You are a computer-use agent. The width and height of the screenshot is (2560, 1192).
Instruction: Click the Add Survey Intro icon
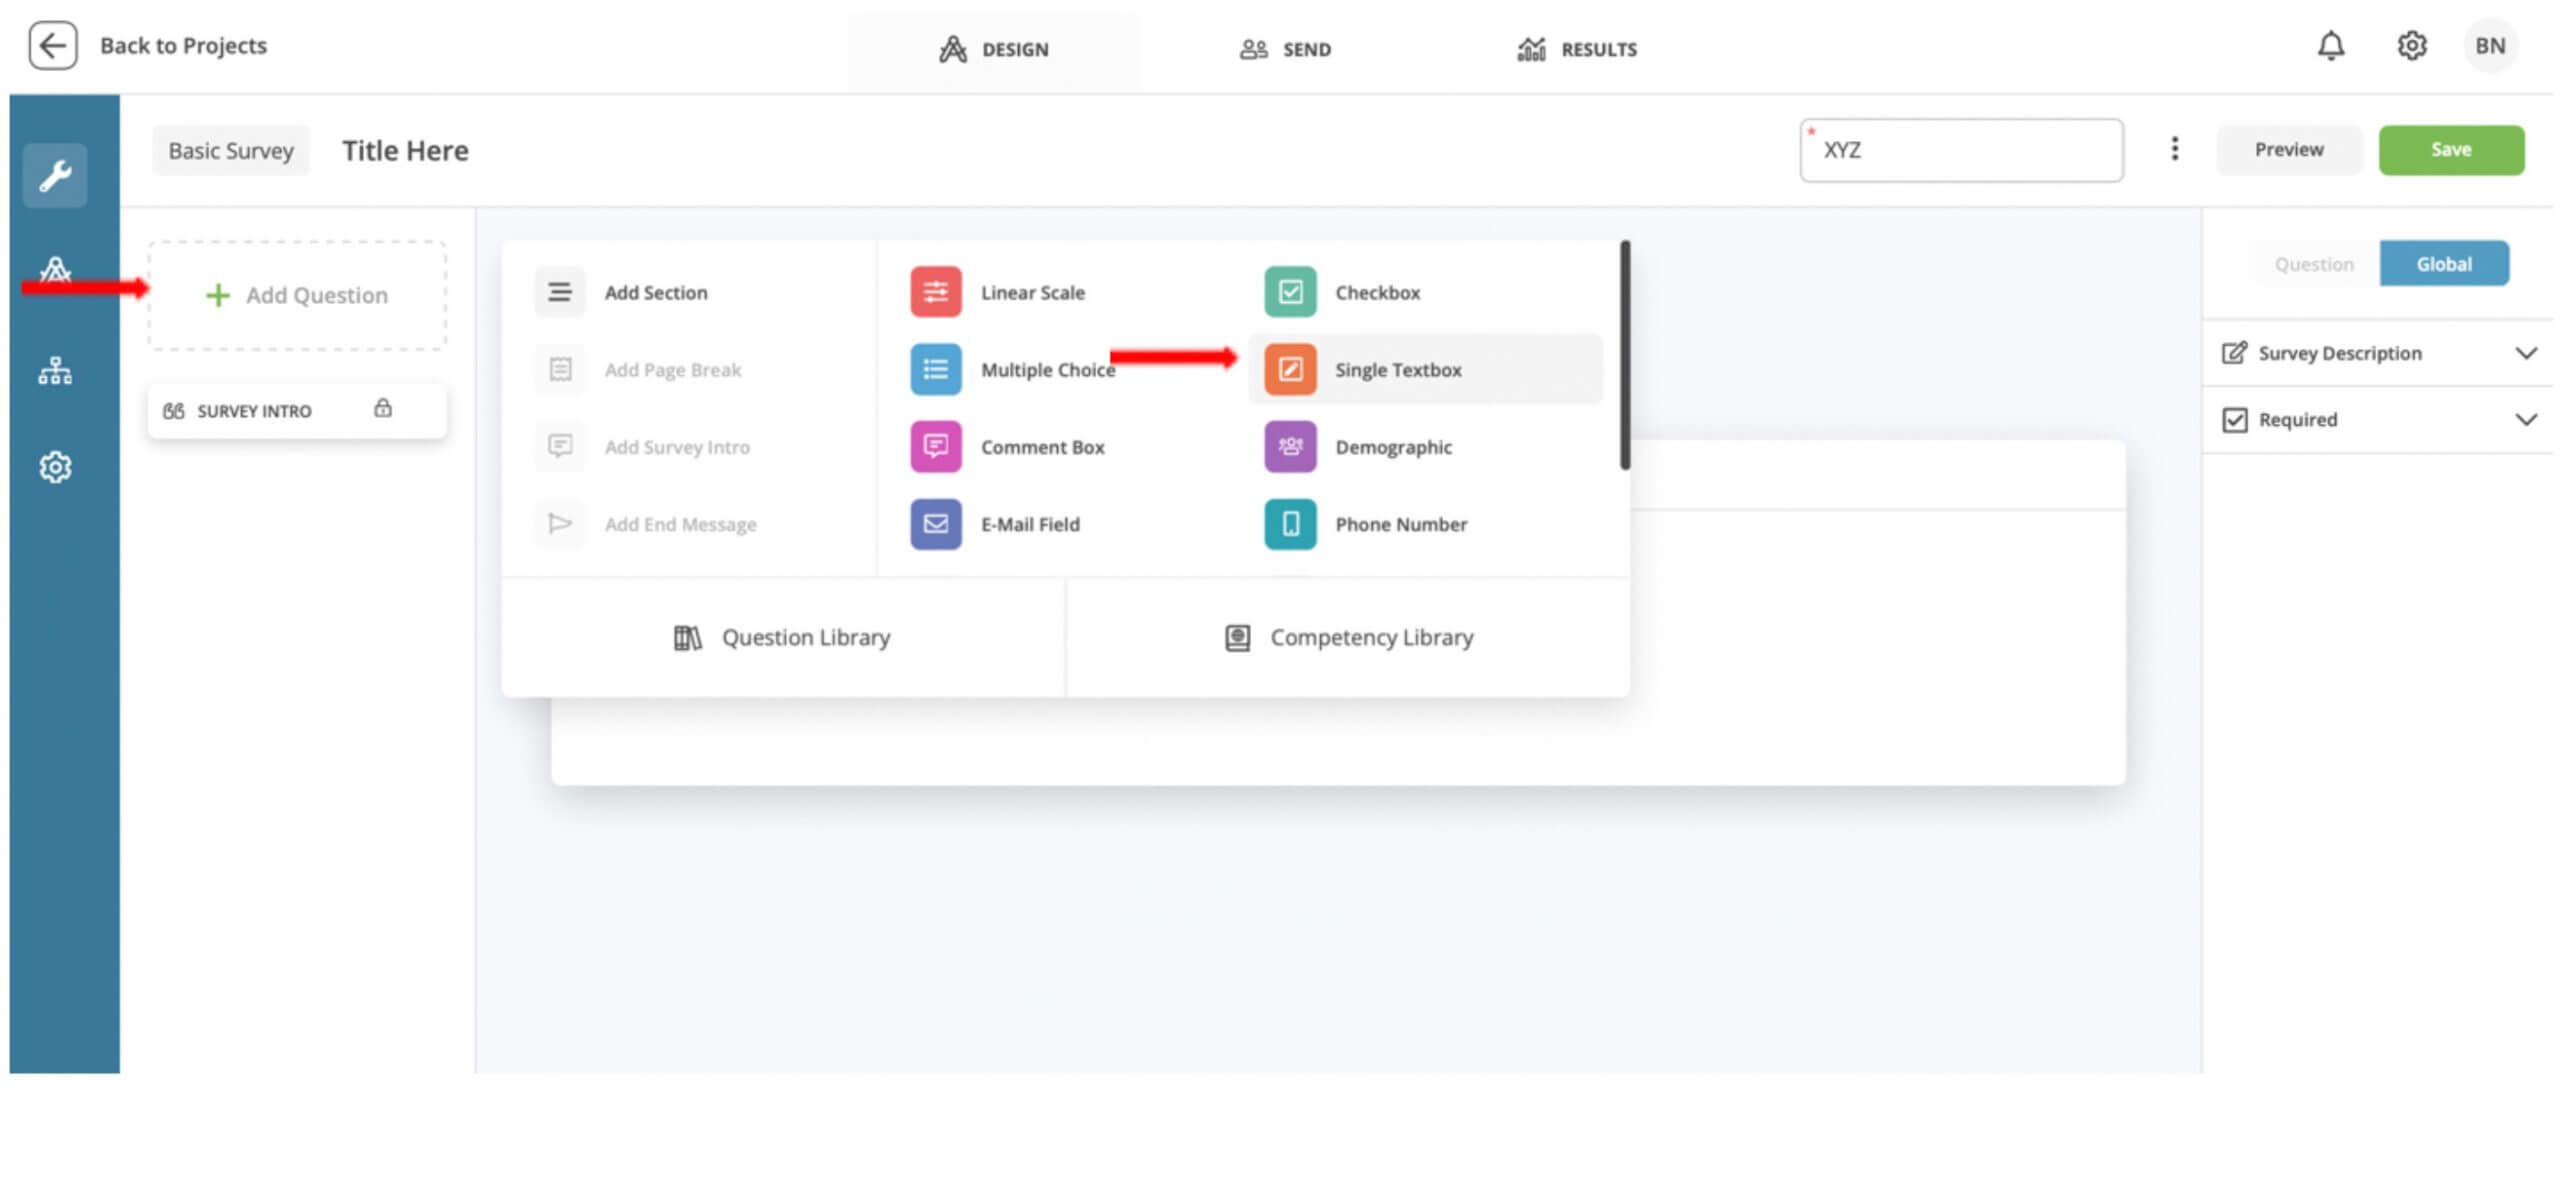coord(560,446)
